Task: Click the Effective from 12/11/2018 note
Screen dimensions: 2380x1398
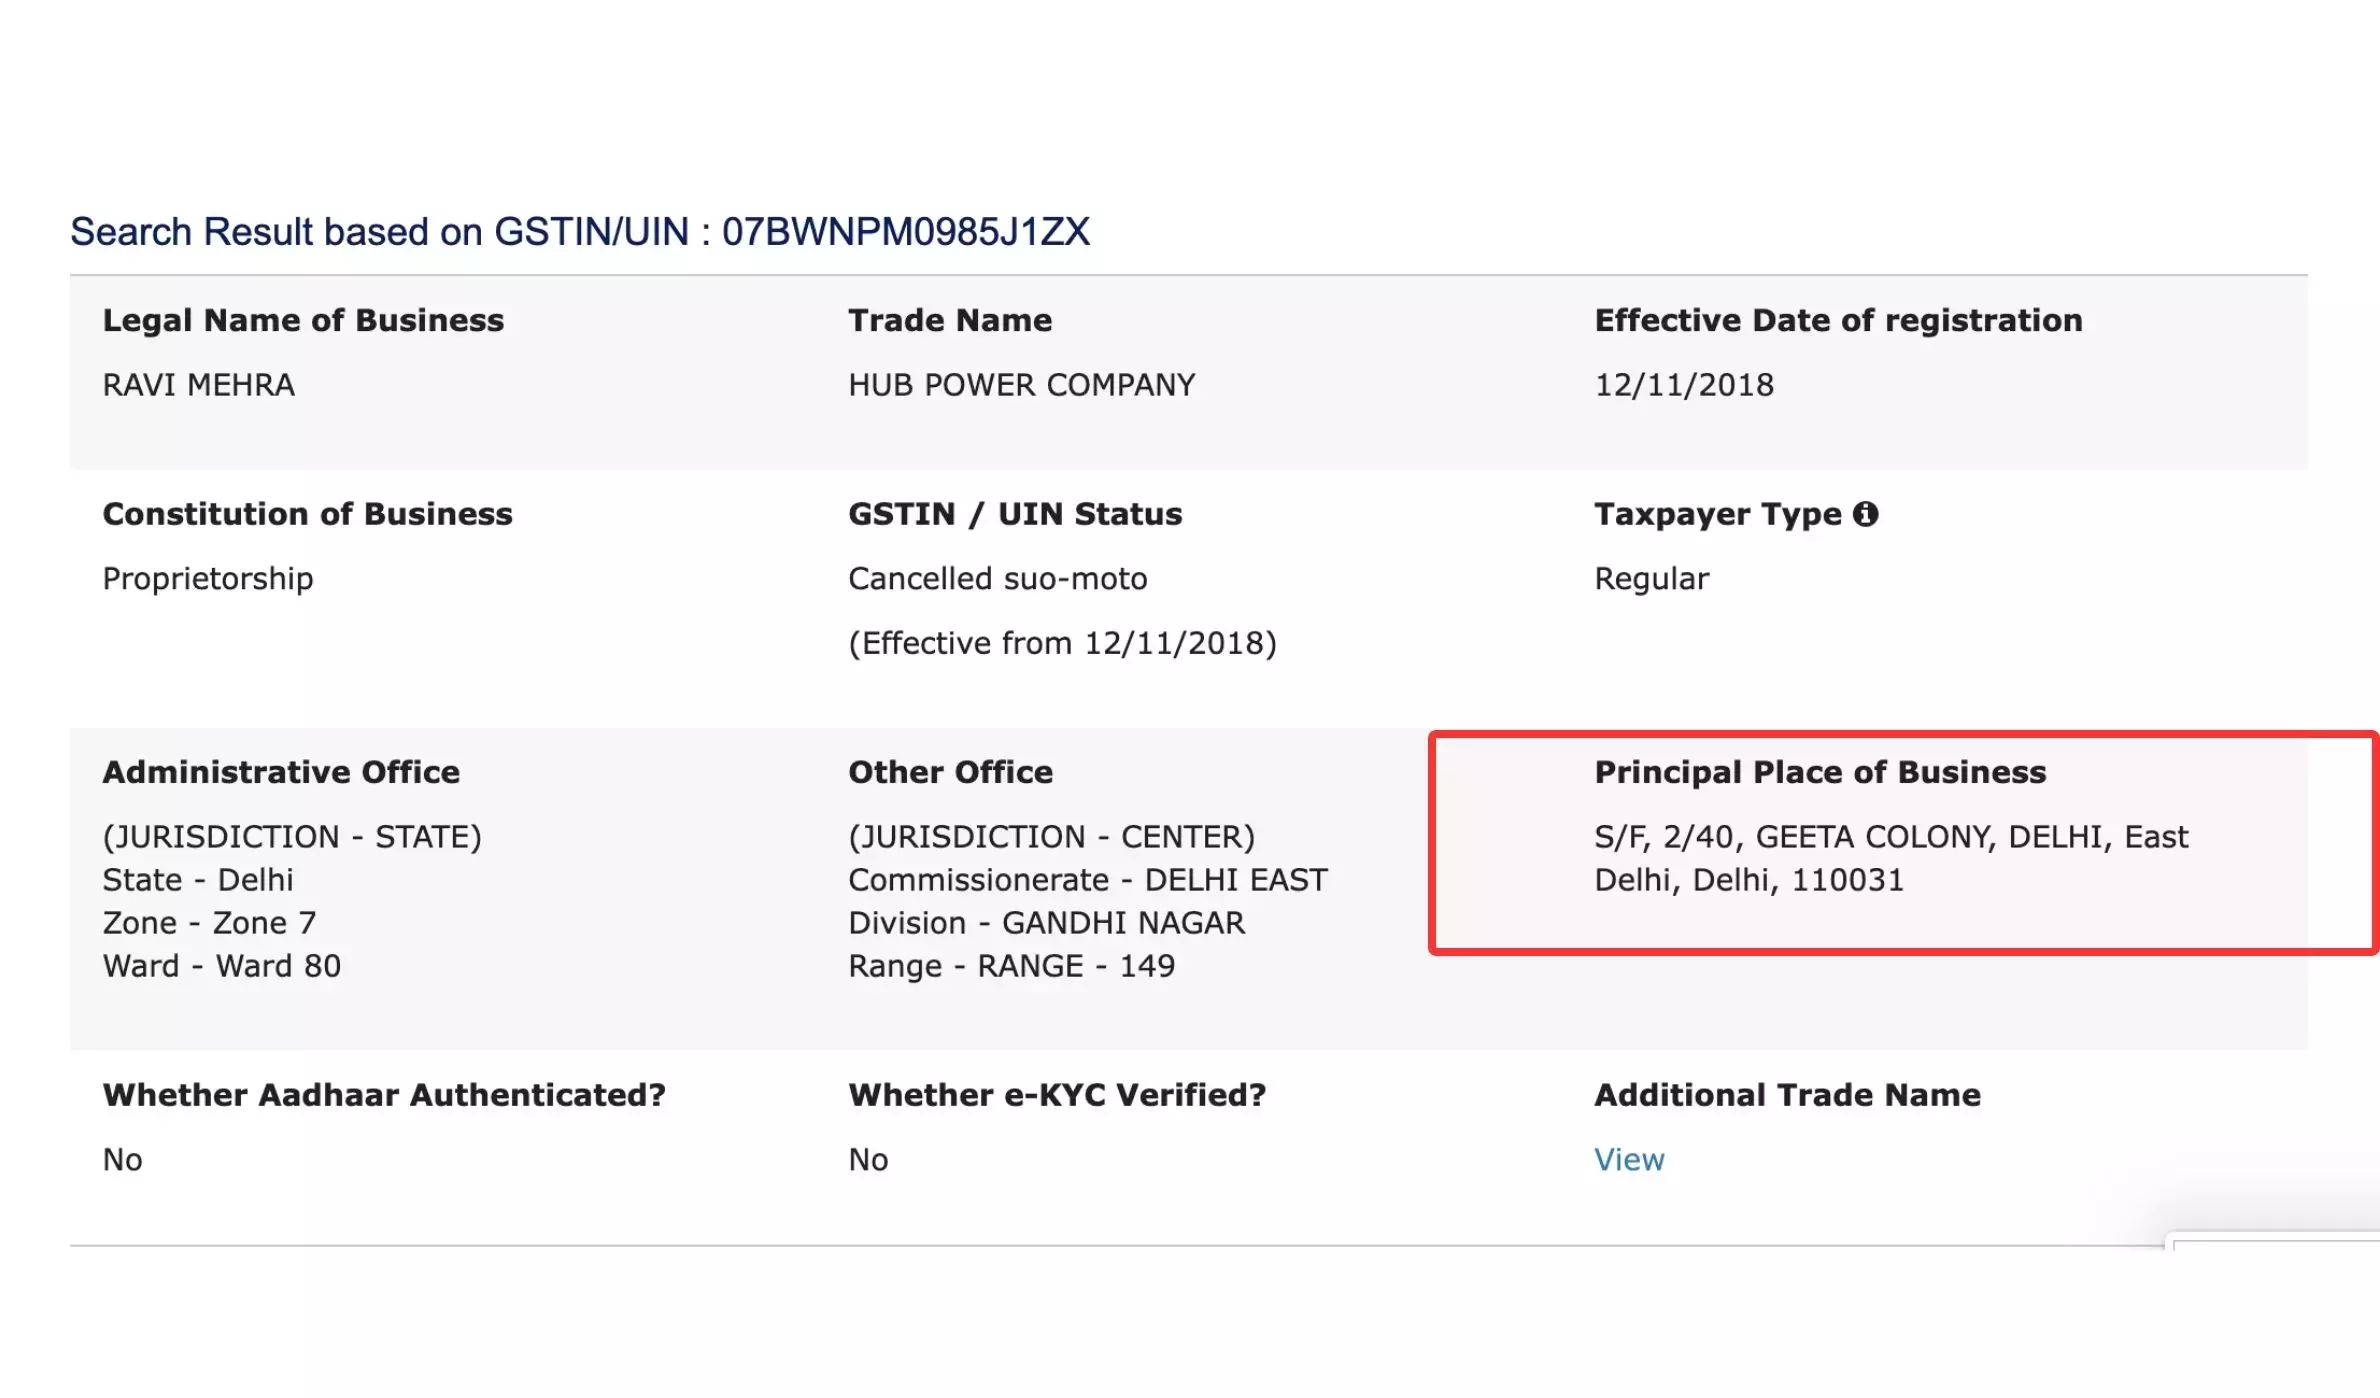Action: coord(1062,643)
